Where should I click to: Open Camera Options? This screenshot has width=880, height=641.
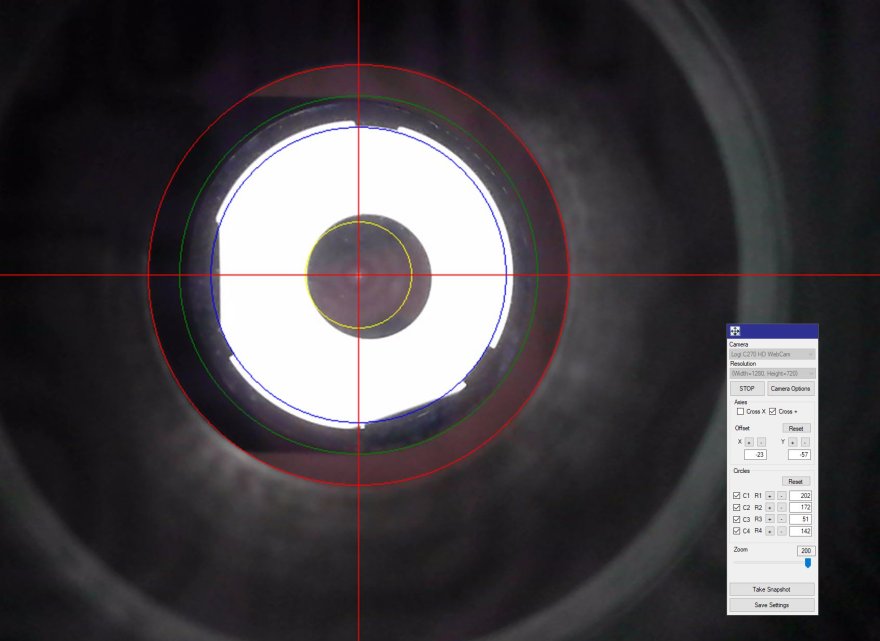point(790,388)
